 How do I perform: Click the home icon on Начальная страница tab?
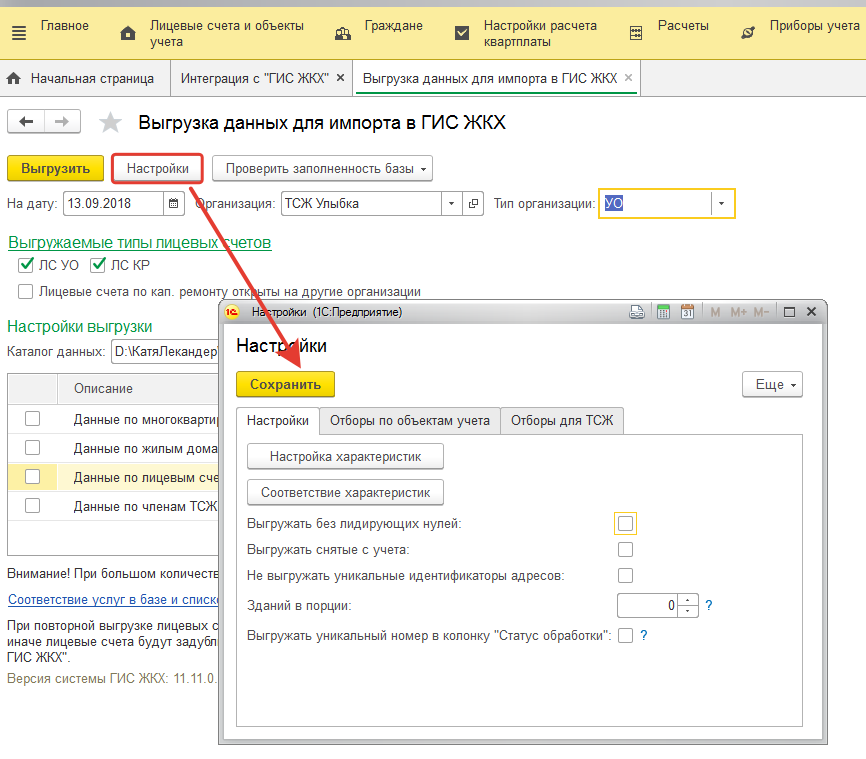(x=14, y=78)
